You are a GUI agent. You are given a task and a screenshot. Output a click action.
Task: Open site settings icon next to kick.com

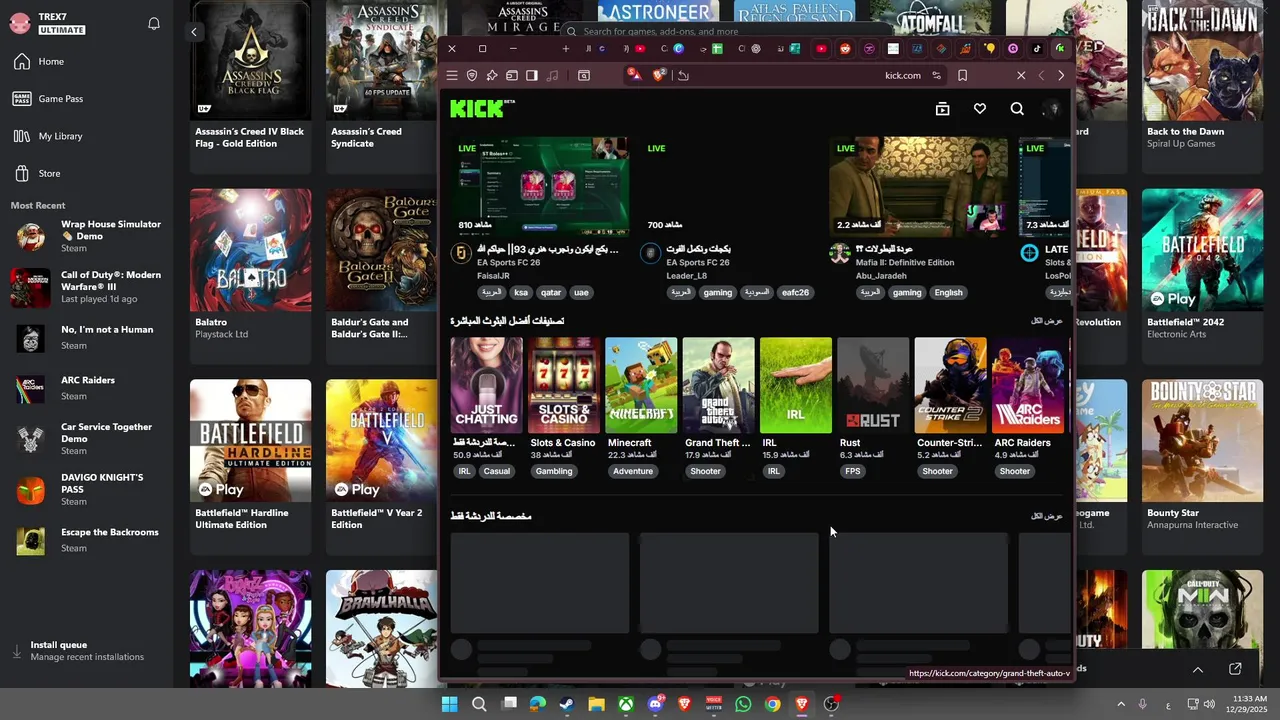(937, 75)
